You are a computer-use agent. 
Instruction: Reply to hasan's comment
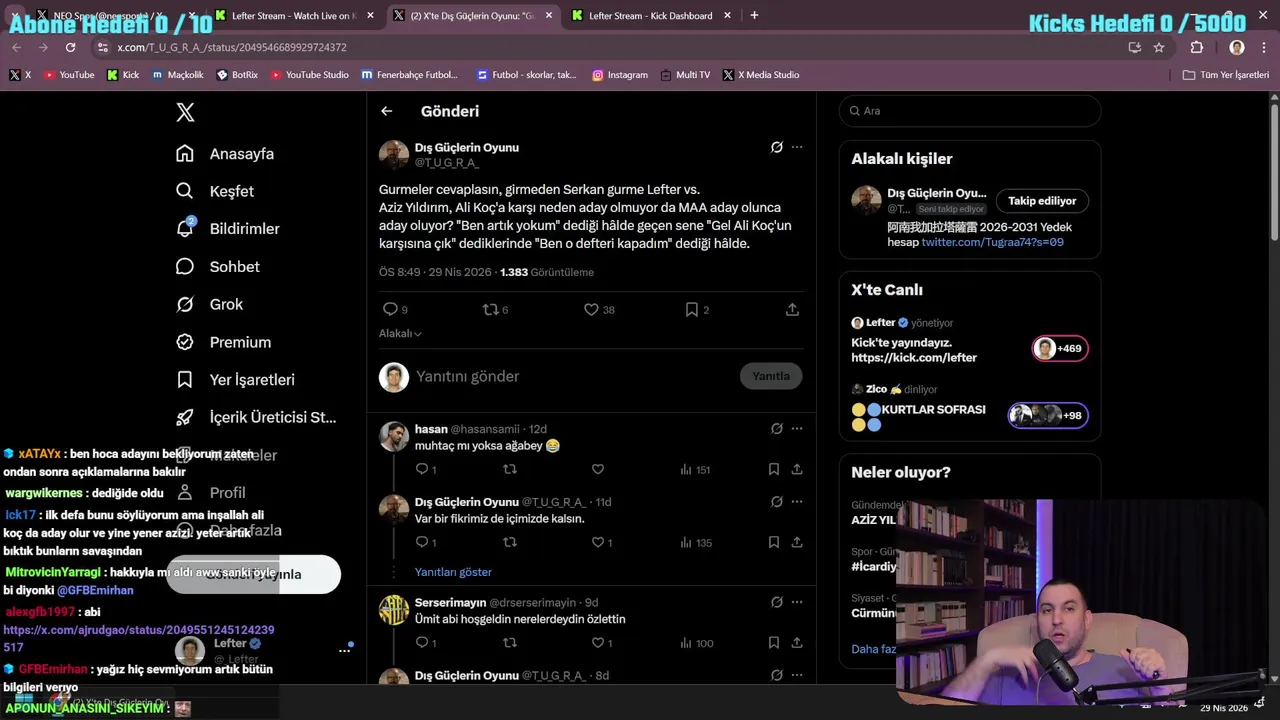[x=426, y=469]
